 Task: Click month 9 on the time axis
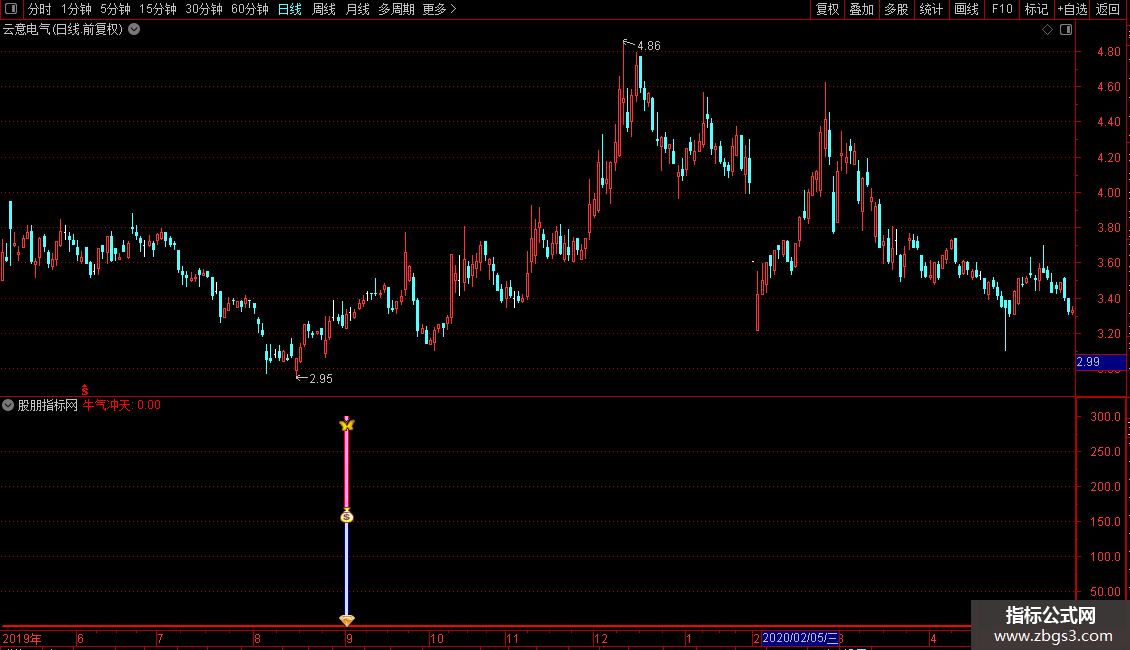(349, 638)
